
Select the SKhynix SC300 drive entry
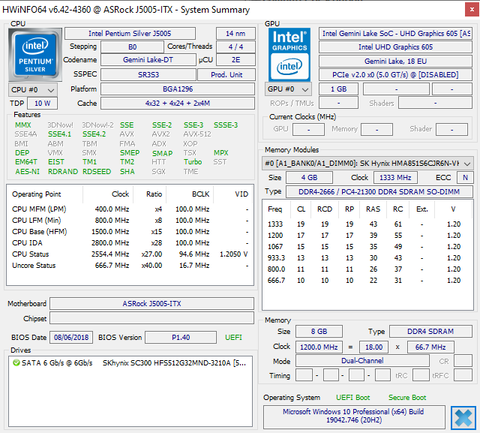click(x=130, y=363)
